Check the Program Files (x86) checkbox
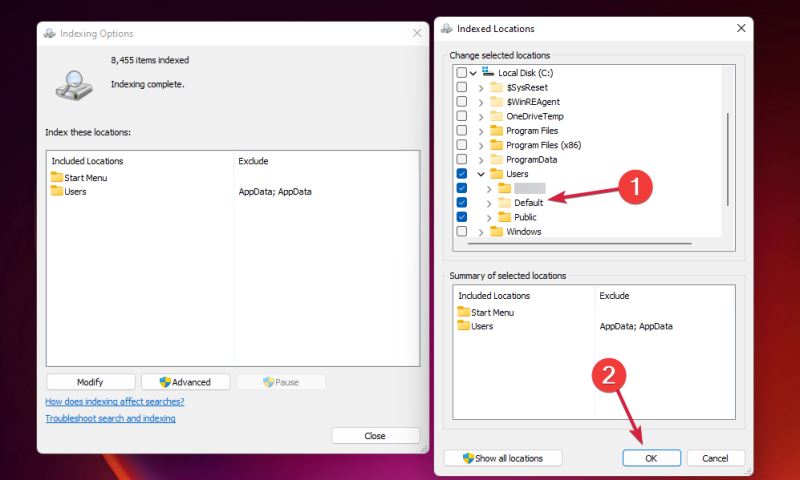The height and width of the screenshot is (480, 800). click(x=461, y=145)
